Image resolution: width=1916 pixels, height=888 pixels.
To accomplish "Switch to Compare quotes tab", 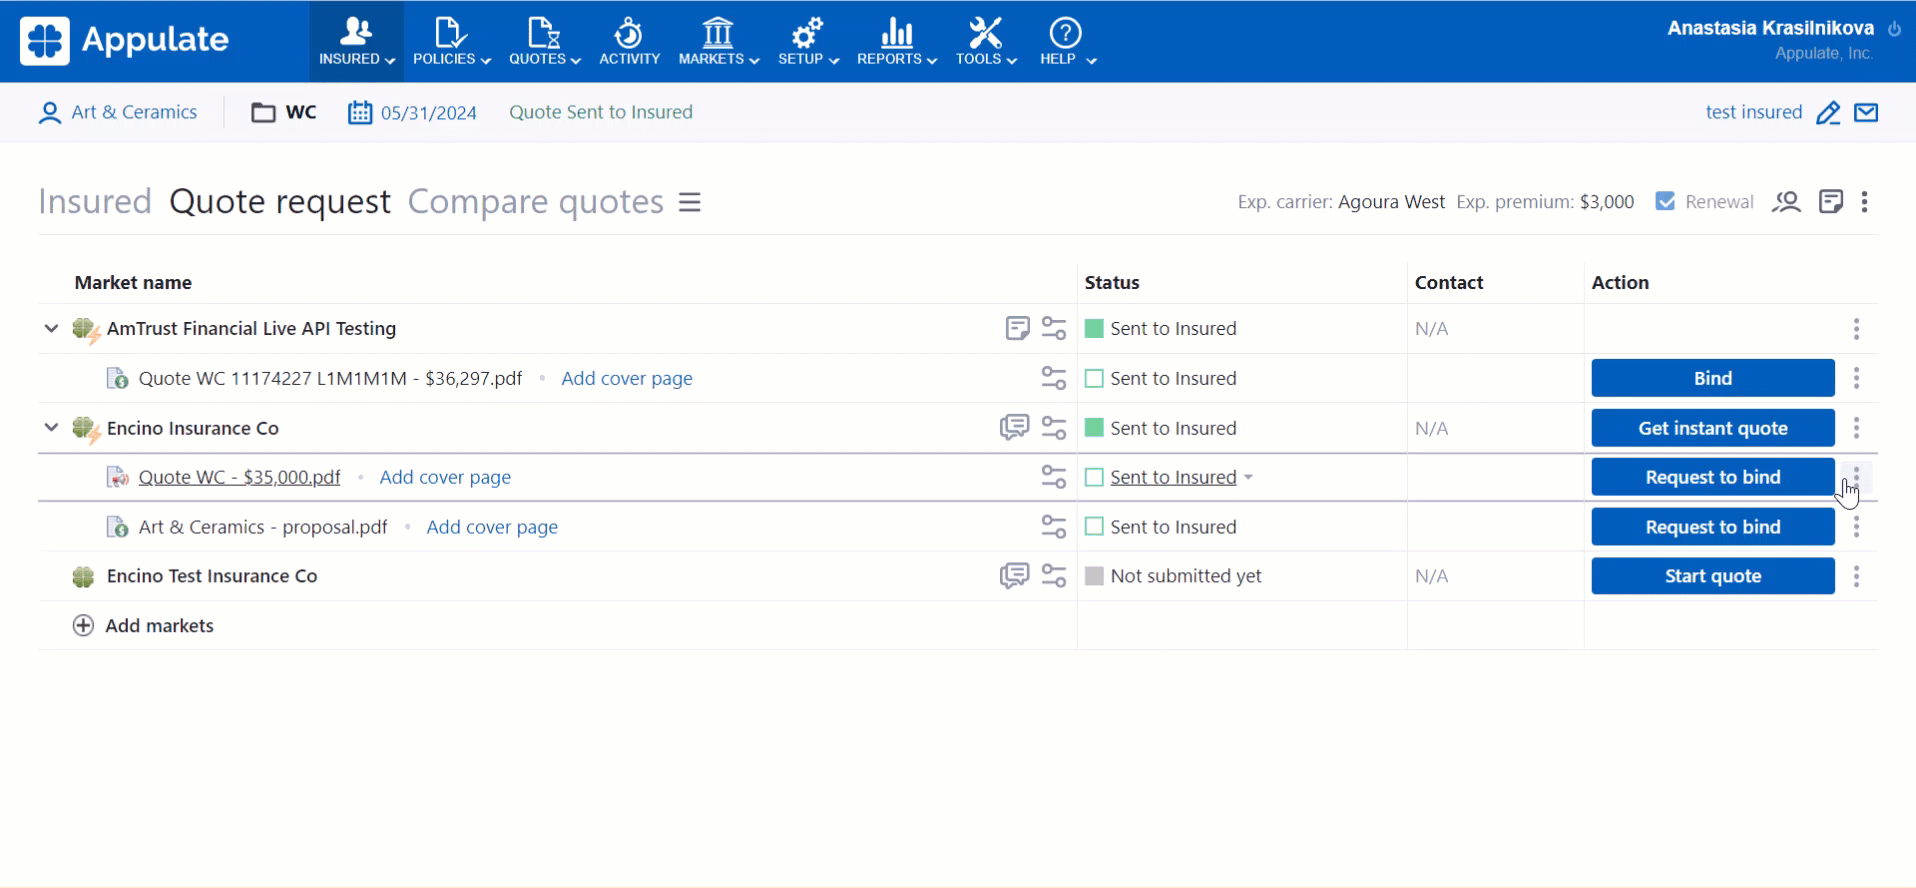I will (x=536, y=202).
